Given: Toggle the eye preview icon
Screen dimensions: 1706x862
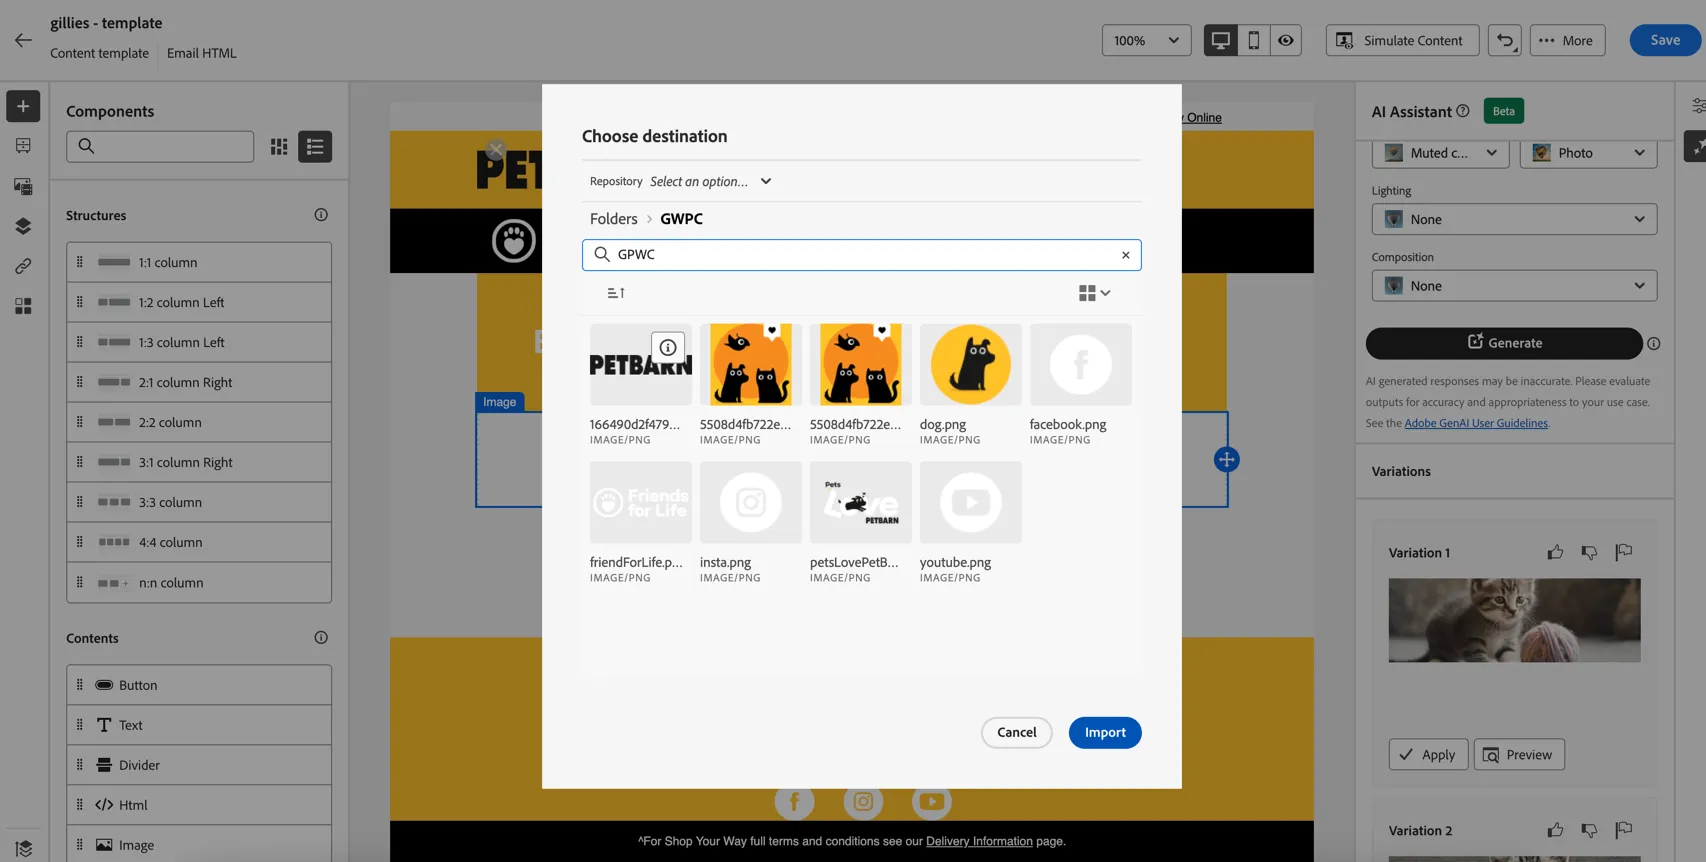Looking at the screenshot, I should [x=1286, y=40].
